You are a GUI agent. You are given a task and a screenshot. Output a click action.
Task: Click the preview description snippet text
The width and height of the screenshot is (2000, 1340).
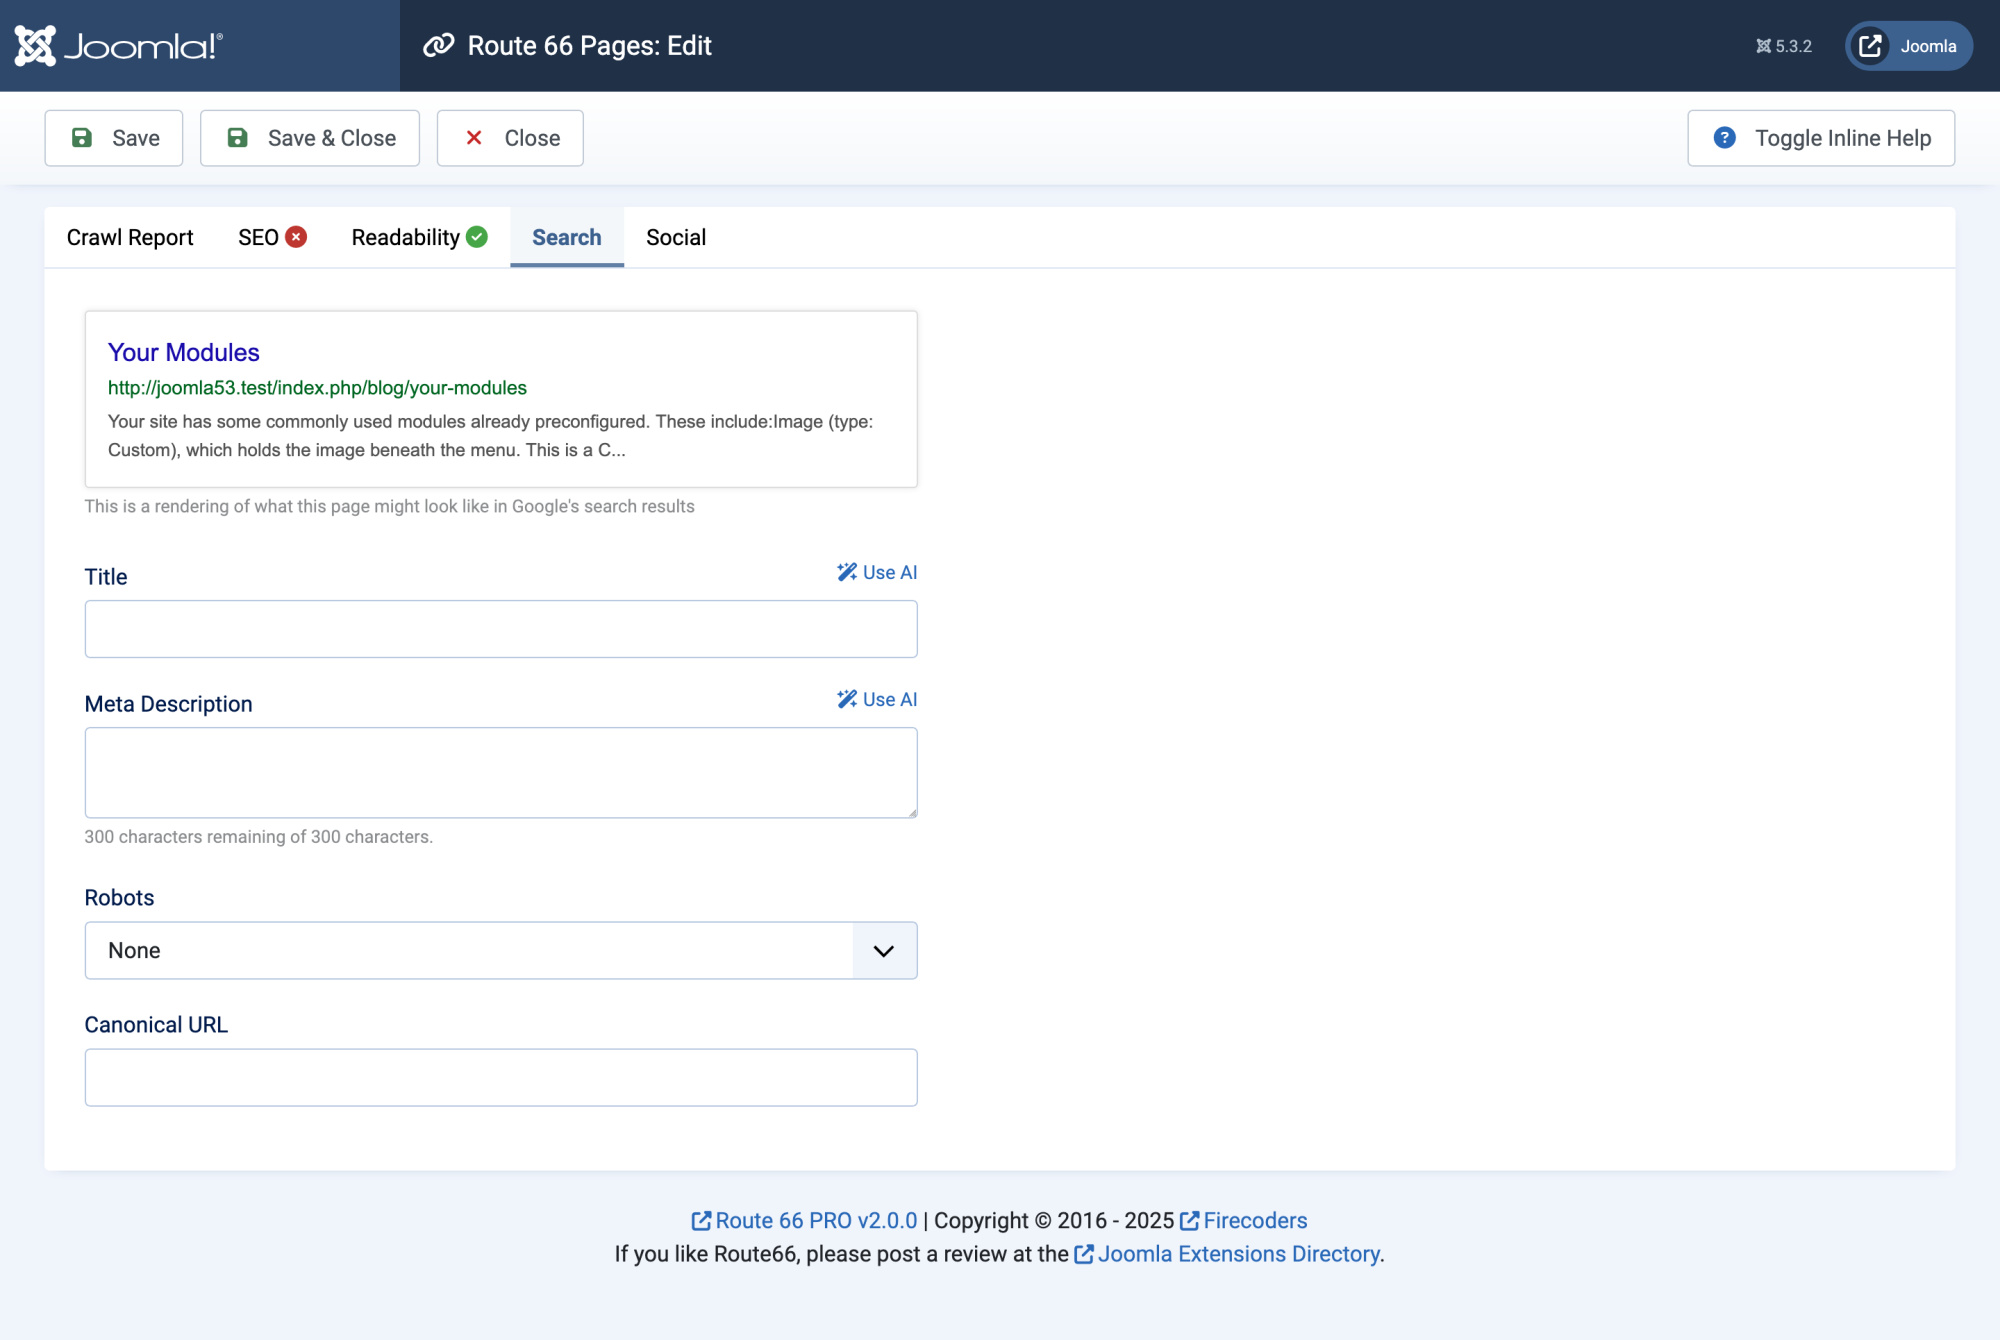pyautogui.click(x=490, y=436)
